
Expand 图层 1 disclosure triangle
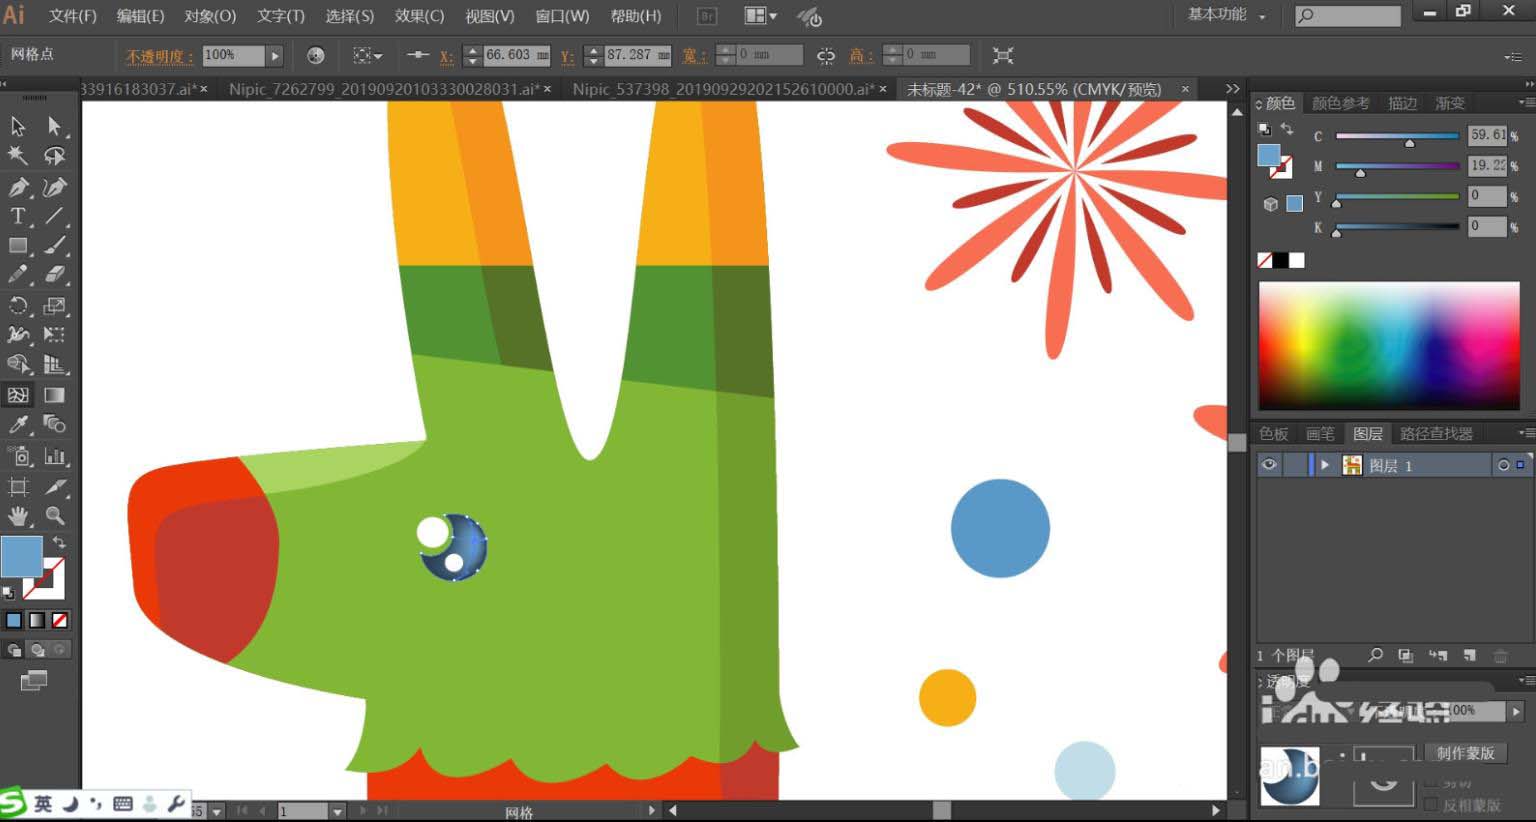point(1325,465)
